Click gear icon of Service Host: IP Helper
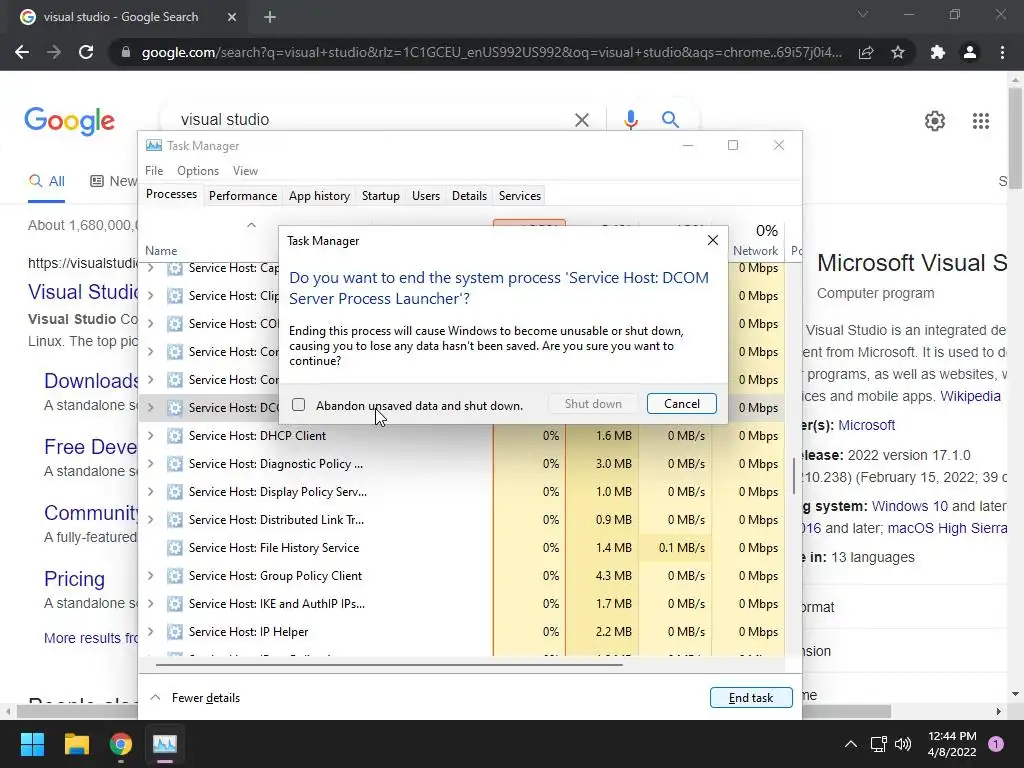This screenshot has height=768, width=1024. pos(174,632)
